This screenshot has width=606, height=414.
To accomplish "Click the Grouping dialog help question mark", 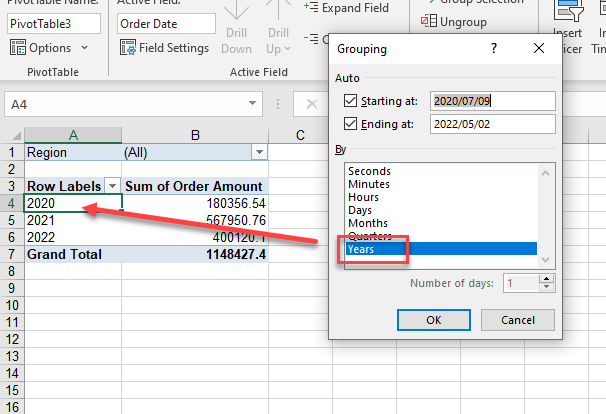I will point(493,48).
